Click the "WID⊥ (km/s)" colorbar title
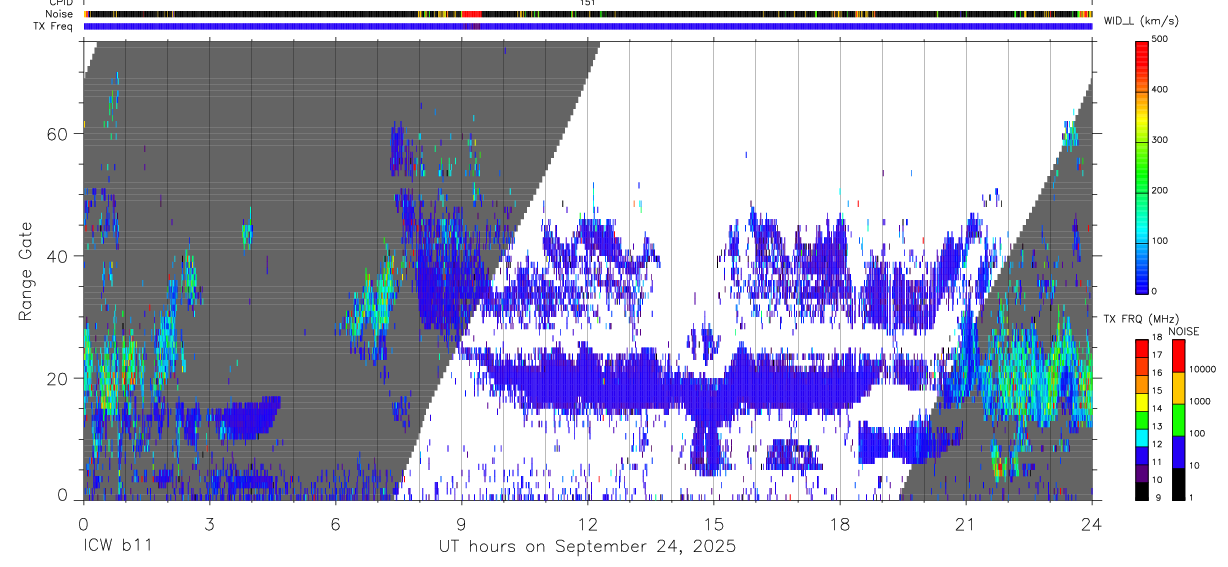The height and width of the screenshot is (567, 1228). (x=1143, y=21)
